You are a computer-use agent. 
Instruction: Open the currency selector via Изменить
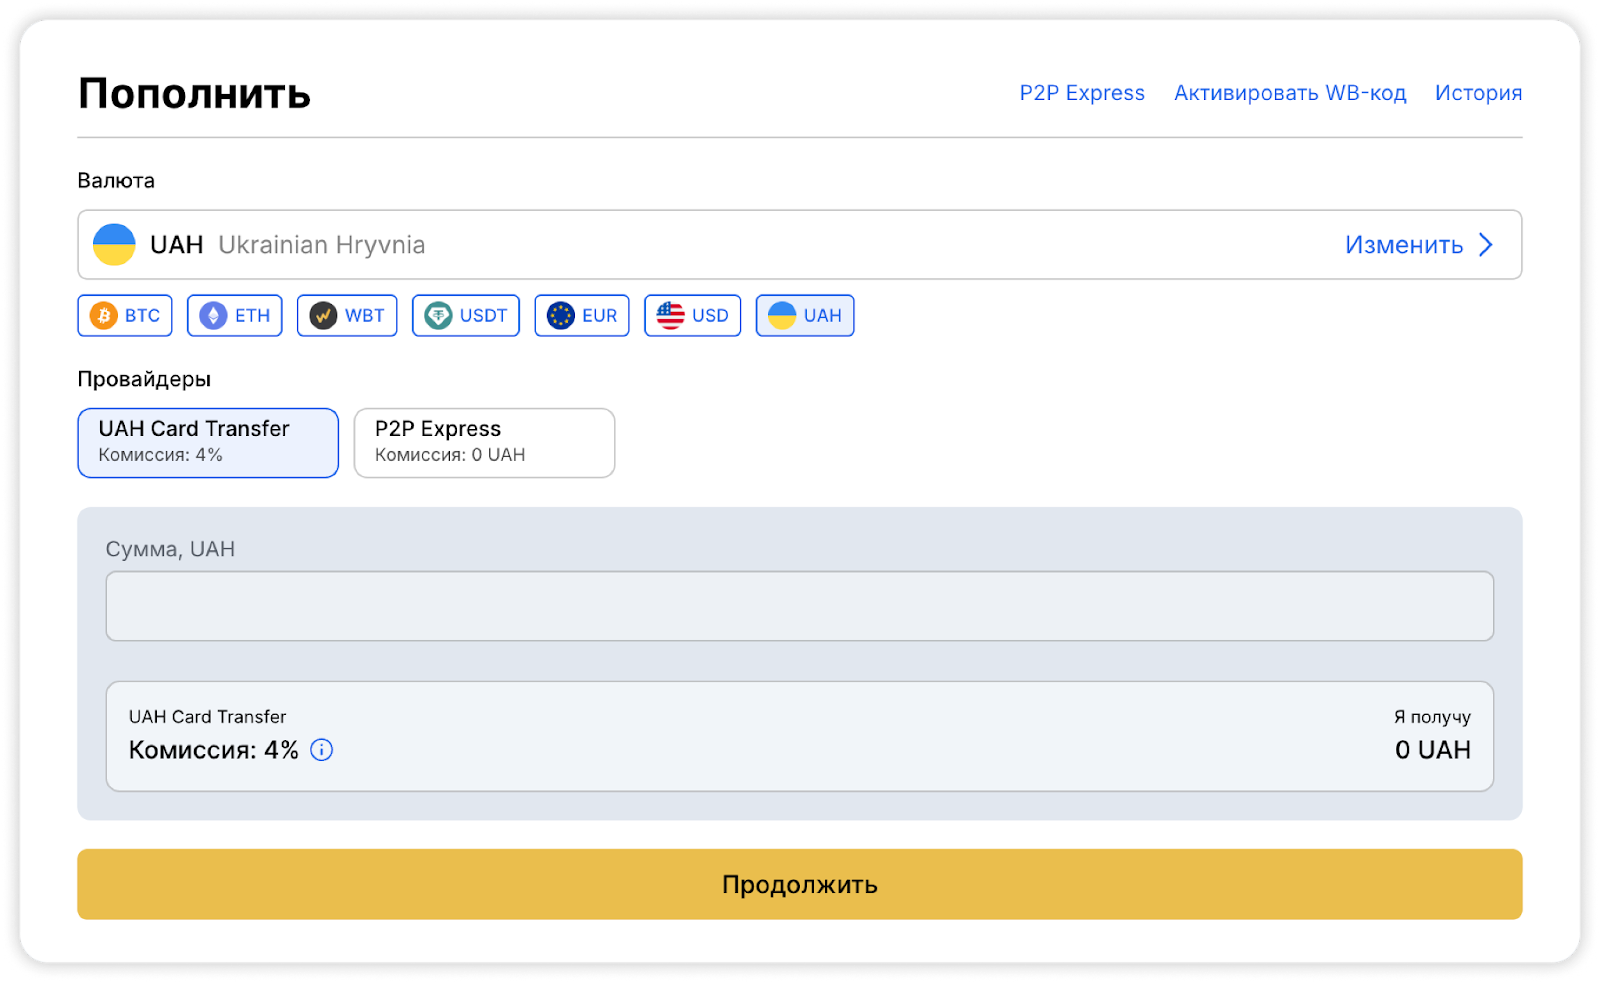1403,245
